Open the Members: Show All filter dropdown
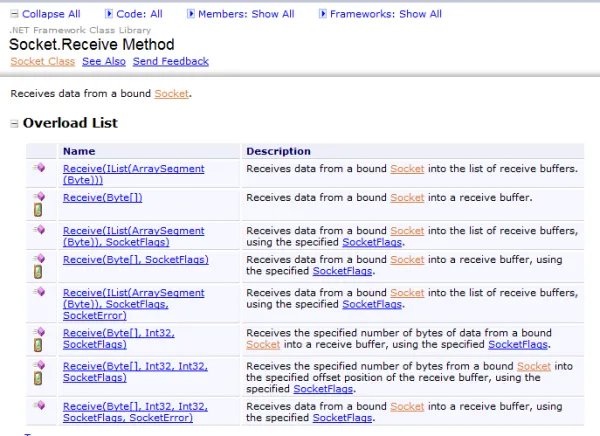Image resolution: width=600 pixels, height=436 pixels. 245,14
